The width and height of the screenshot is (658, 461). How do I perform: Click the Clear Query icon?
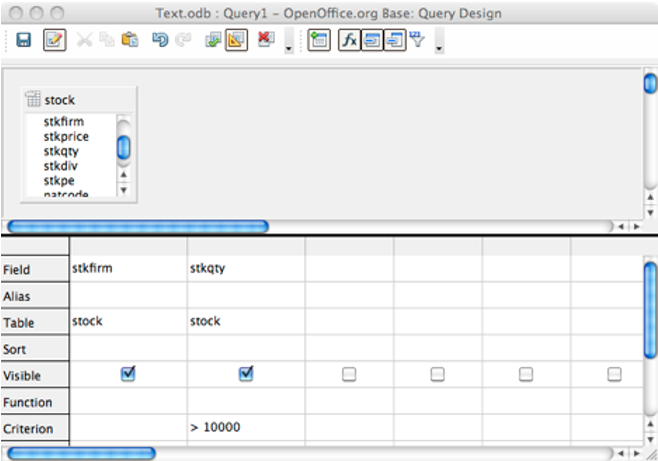click(266, 41)
